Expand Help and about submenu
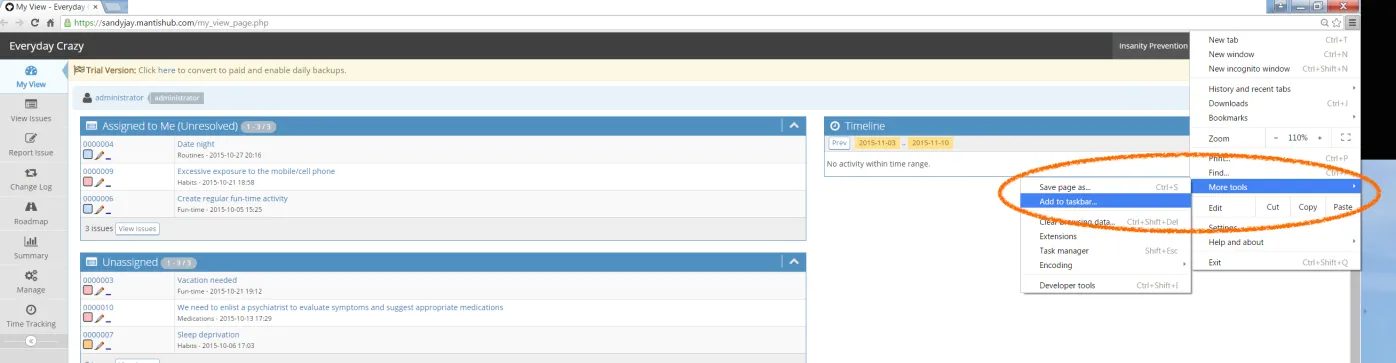Viewport: 1396px width, 363px height. [1276, 242]
